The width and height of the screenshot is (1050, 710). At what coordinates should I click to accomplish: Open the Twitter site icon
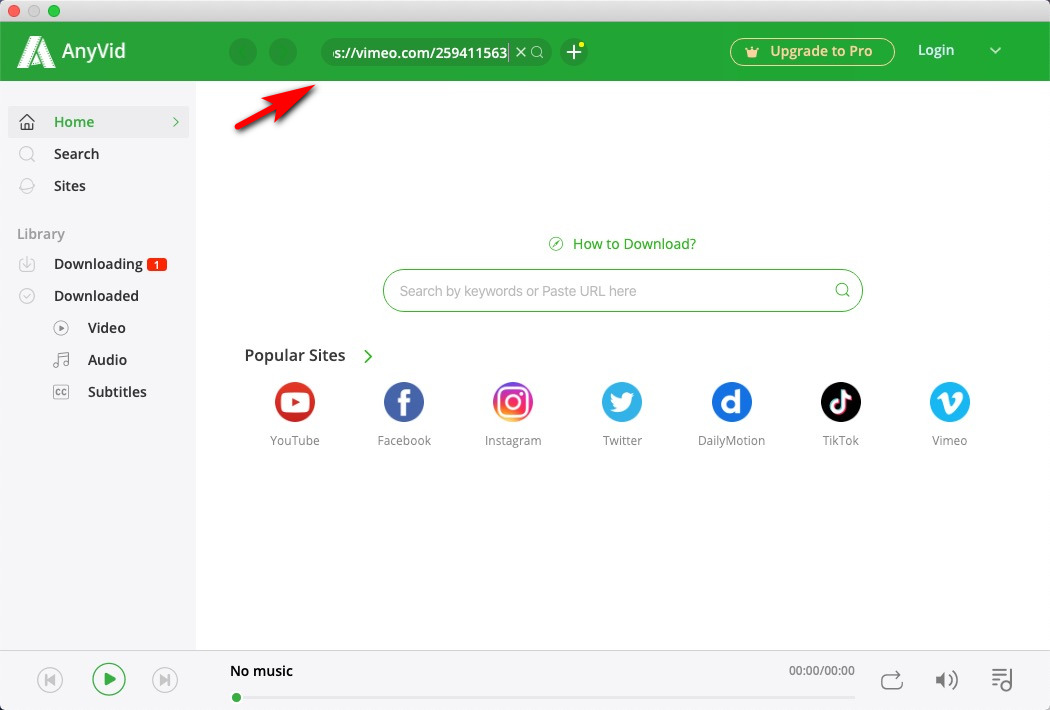coord(622,402)
